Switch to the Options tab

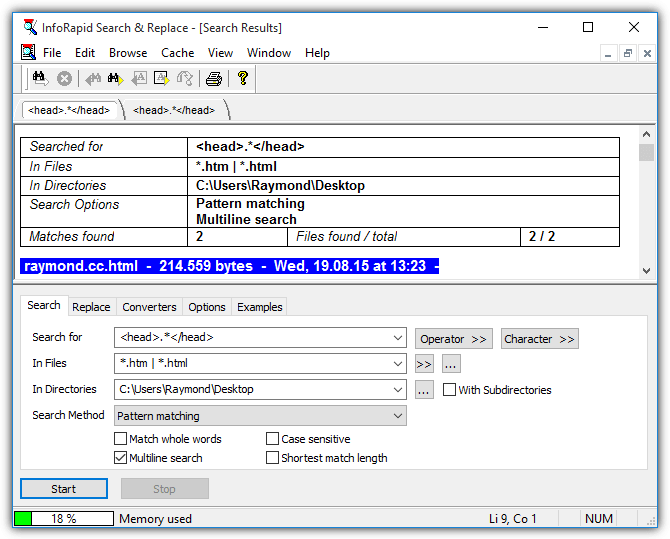207,307
